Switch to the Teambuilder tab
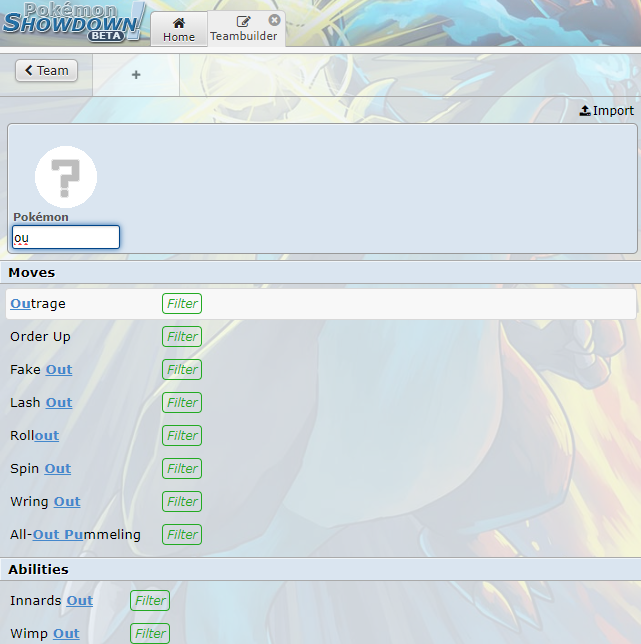641x644 pixels. point(244,29)
